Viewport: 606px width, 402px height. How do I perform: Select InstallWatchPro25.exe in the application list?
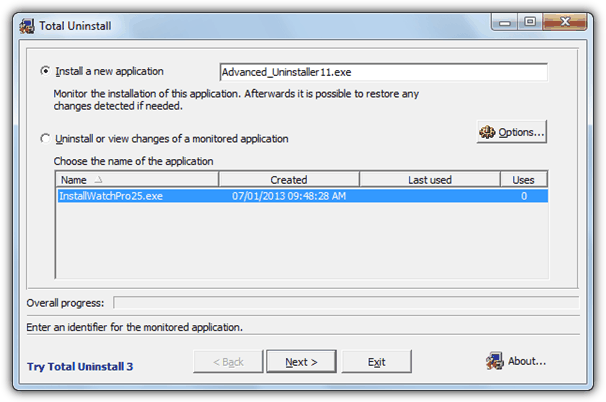coord(111,196)
